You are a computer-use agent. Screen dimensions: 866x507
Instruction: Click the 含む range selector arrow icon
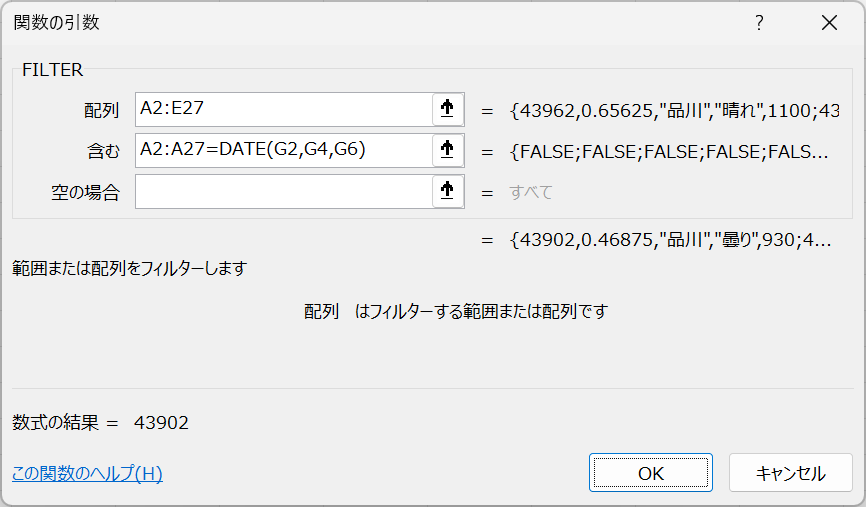pos(447,150)
